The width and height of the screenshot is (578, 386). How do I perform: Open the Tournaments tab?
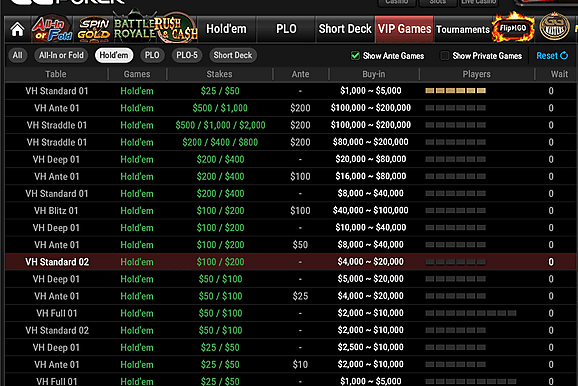463,29
